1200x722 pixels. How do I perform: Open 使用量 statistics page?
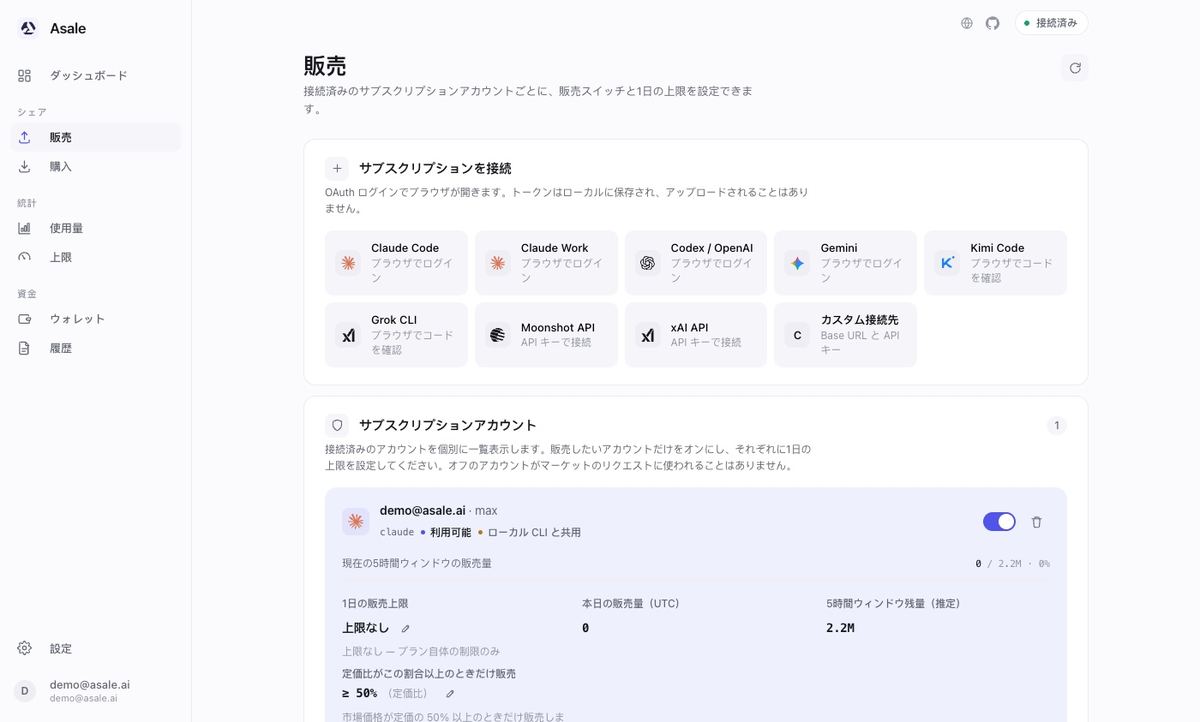click(96, 228)
